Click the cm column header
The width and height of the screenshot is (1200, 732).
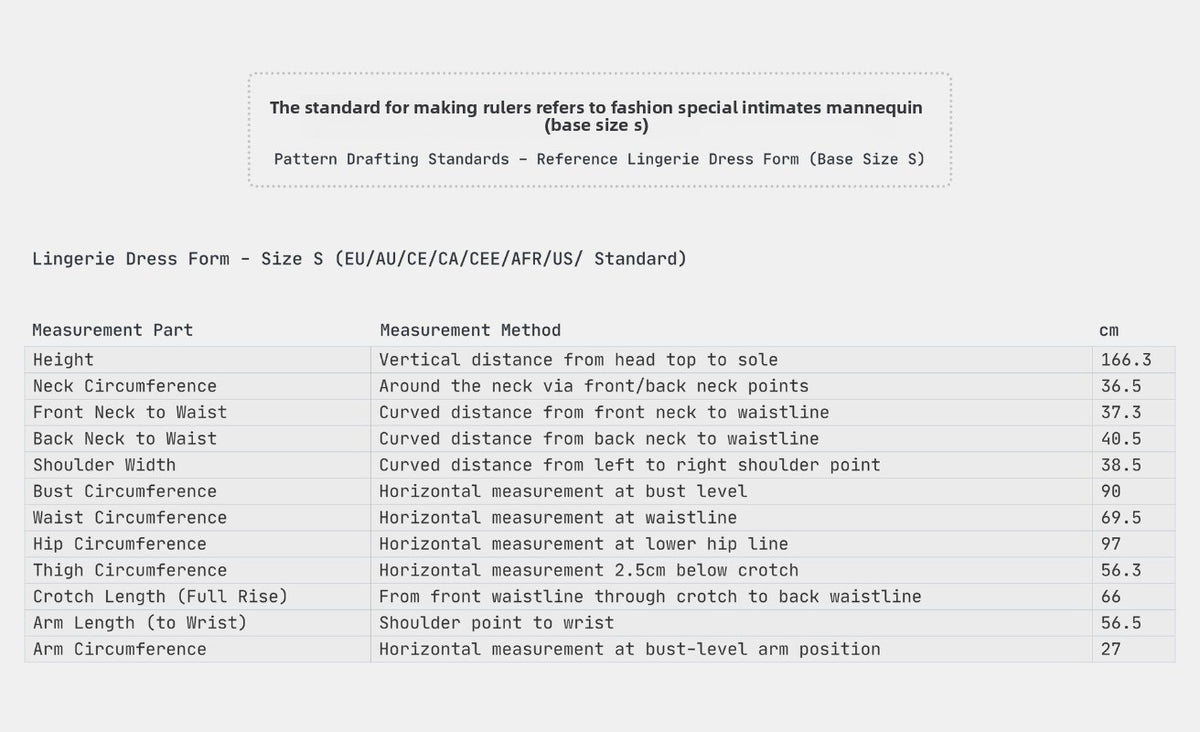click(x=1109, y=331)
